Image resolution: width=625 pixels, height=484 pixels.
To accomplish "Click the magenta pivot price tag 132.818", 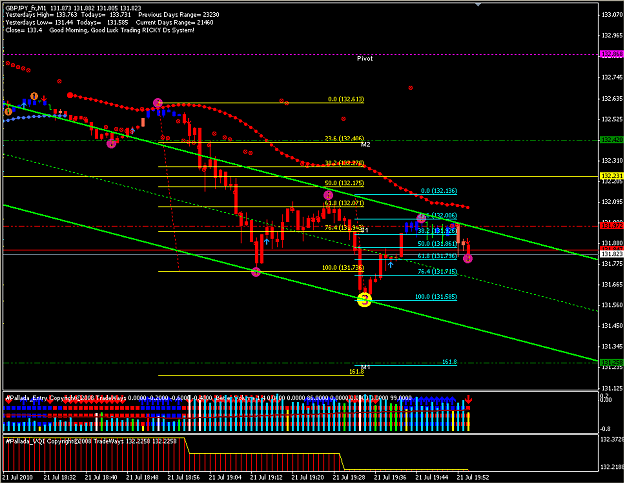I will pos(612,54).
